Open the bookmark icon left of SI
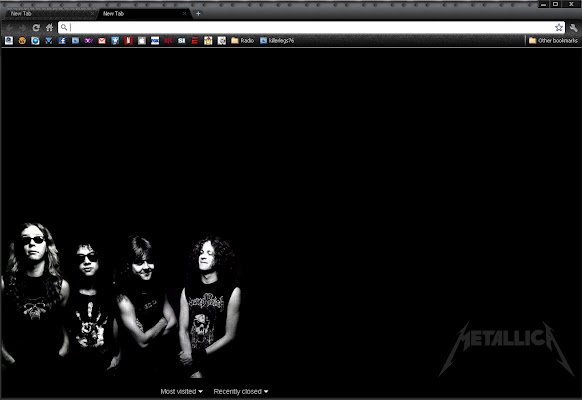Image resolution: width=582 pixels, height=400 pixels. click(168, 40)
